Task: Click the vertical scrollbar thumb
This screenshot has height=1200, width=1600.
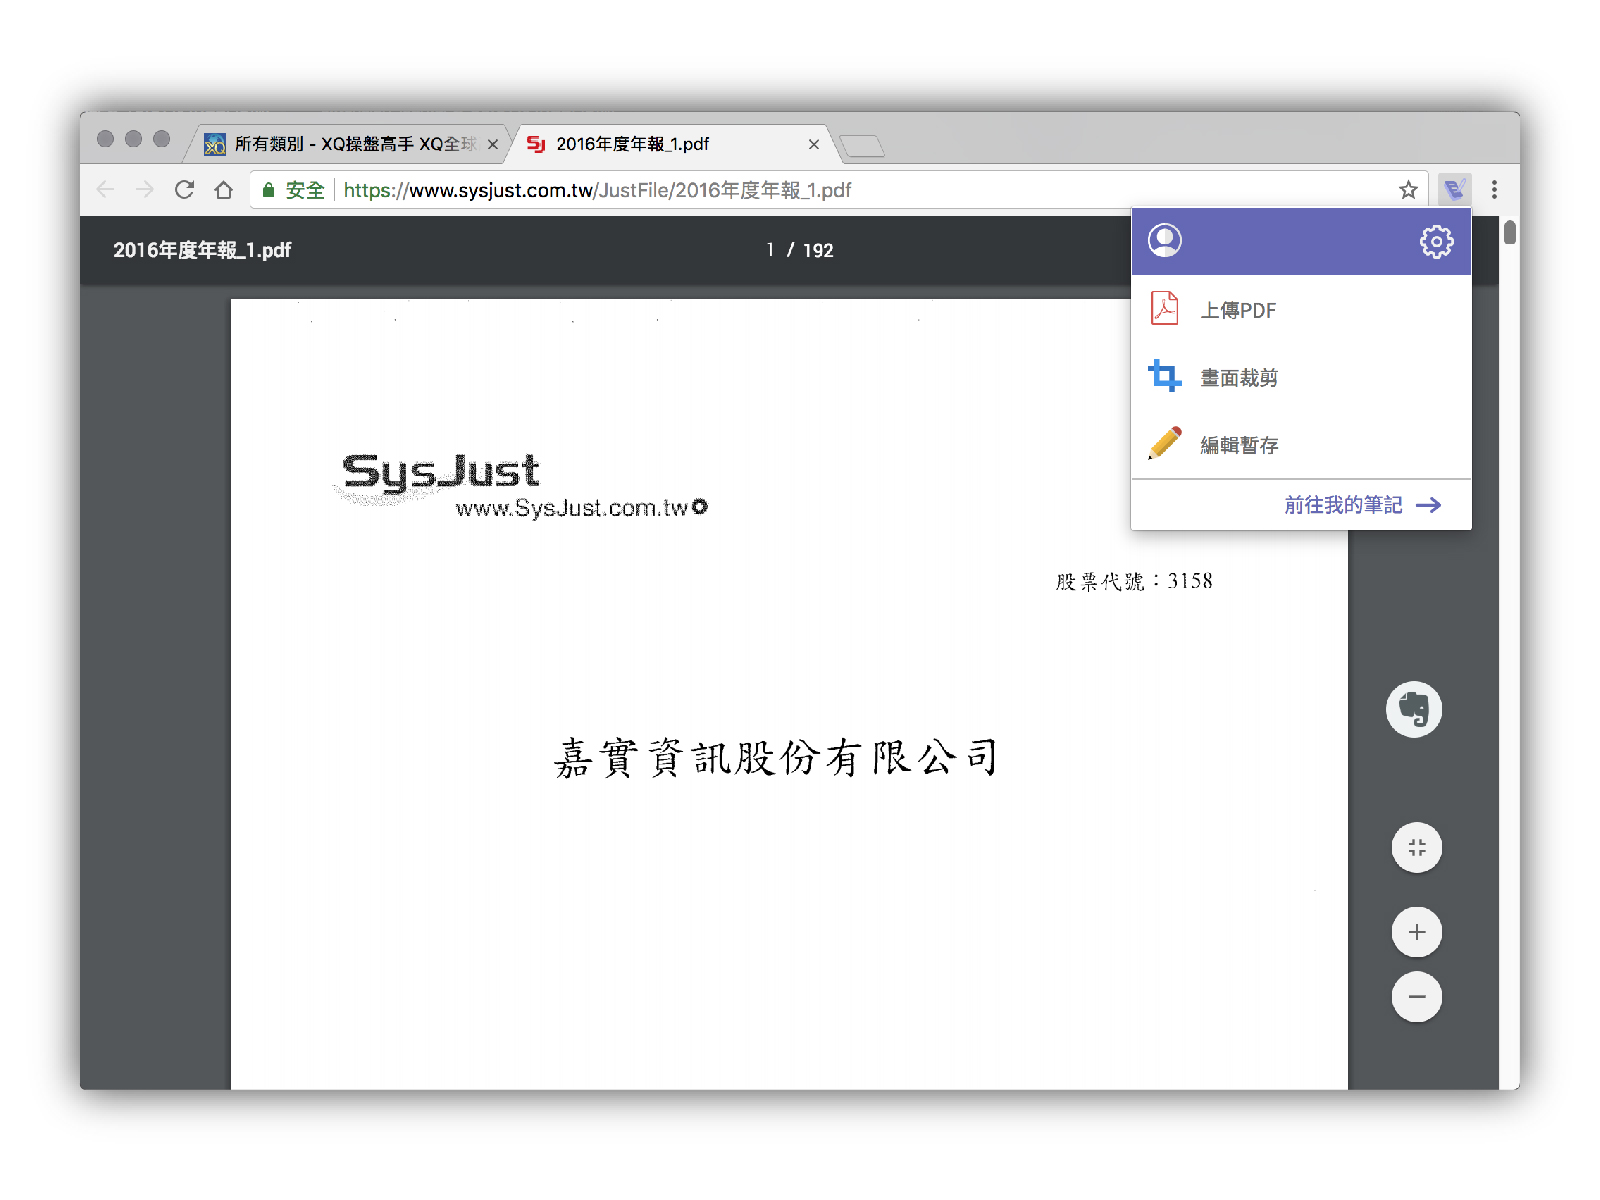Action: coord(1509,232)
